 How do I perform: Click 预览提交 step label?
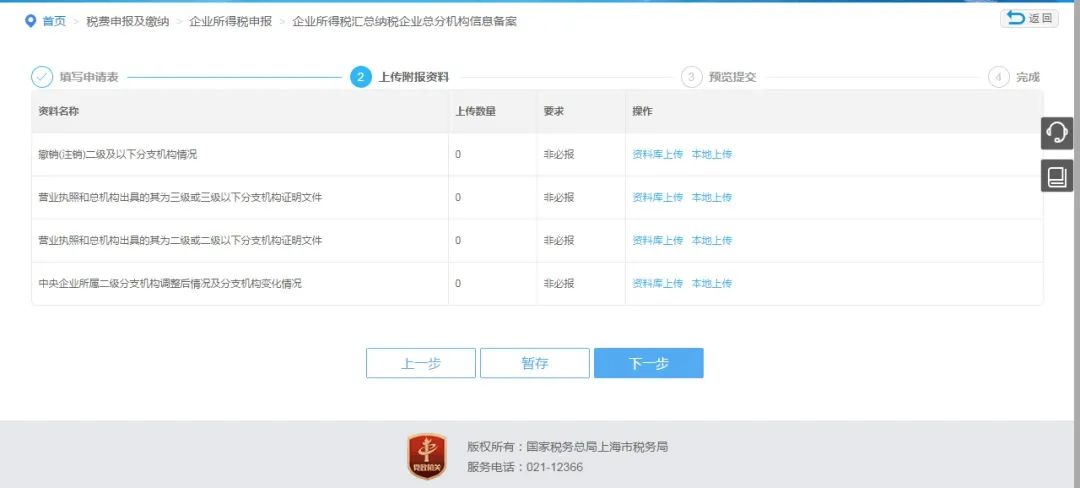click(733, 77)
